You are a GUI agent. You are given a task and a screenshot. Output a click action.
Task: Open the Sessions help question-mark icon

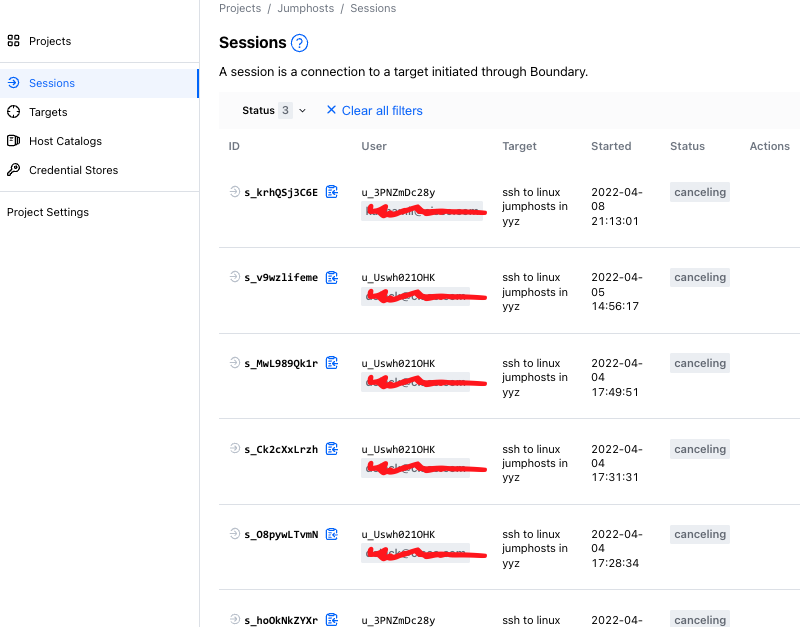(297, 43)
